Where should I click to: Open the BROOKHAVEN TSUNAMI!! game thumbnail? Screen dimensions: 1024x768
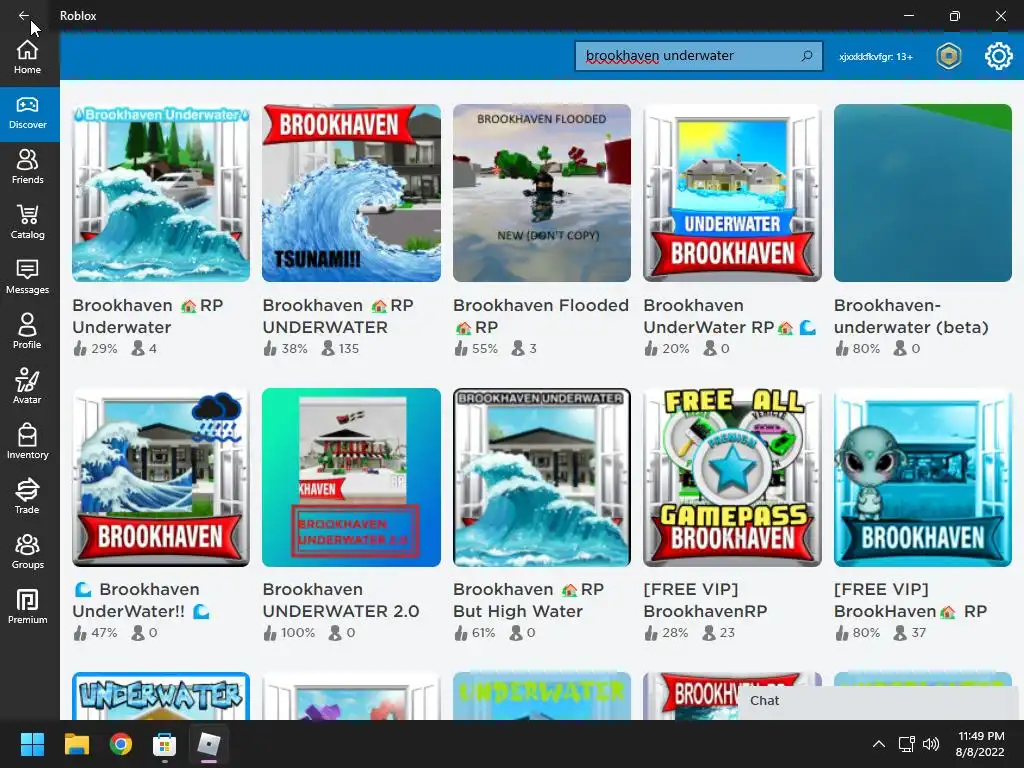[x=351, y=193]
